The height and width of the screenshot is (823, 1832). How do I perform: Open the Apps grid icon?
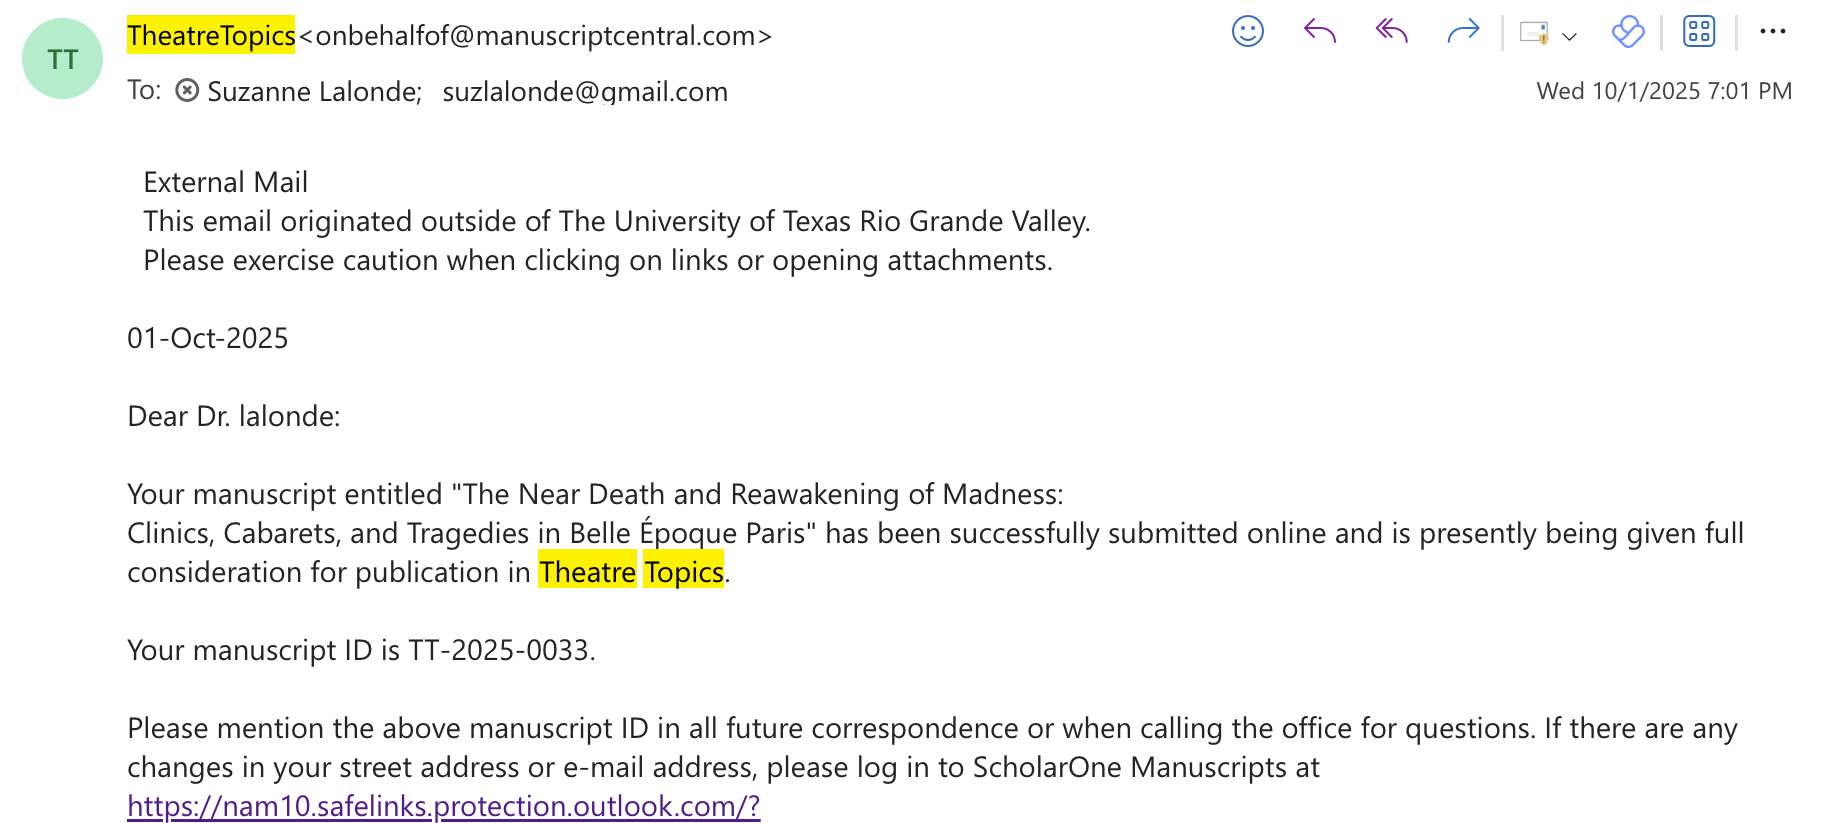(1699, 32)
